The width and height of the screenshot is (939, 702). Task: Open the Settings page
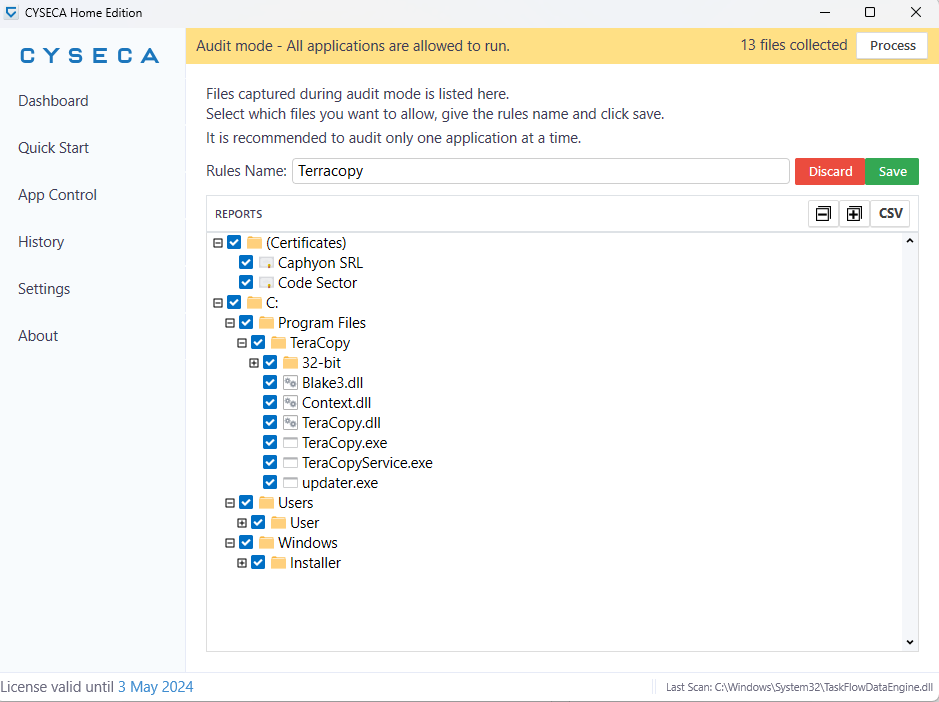44,289
